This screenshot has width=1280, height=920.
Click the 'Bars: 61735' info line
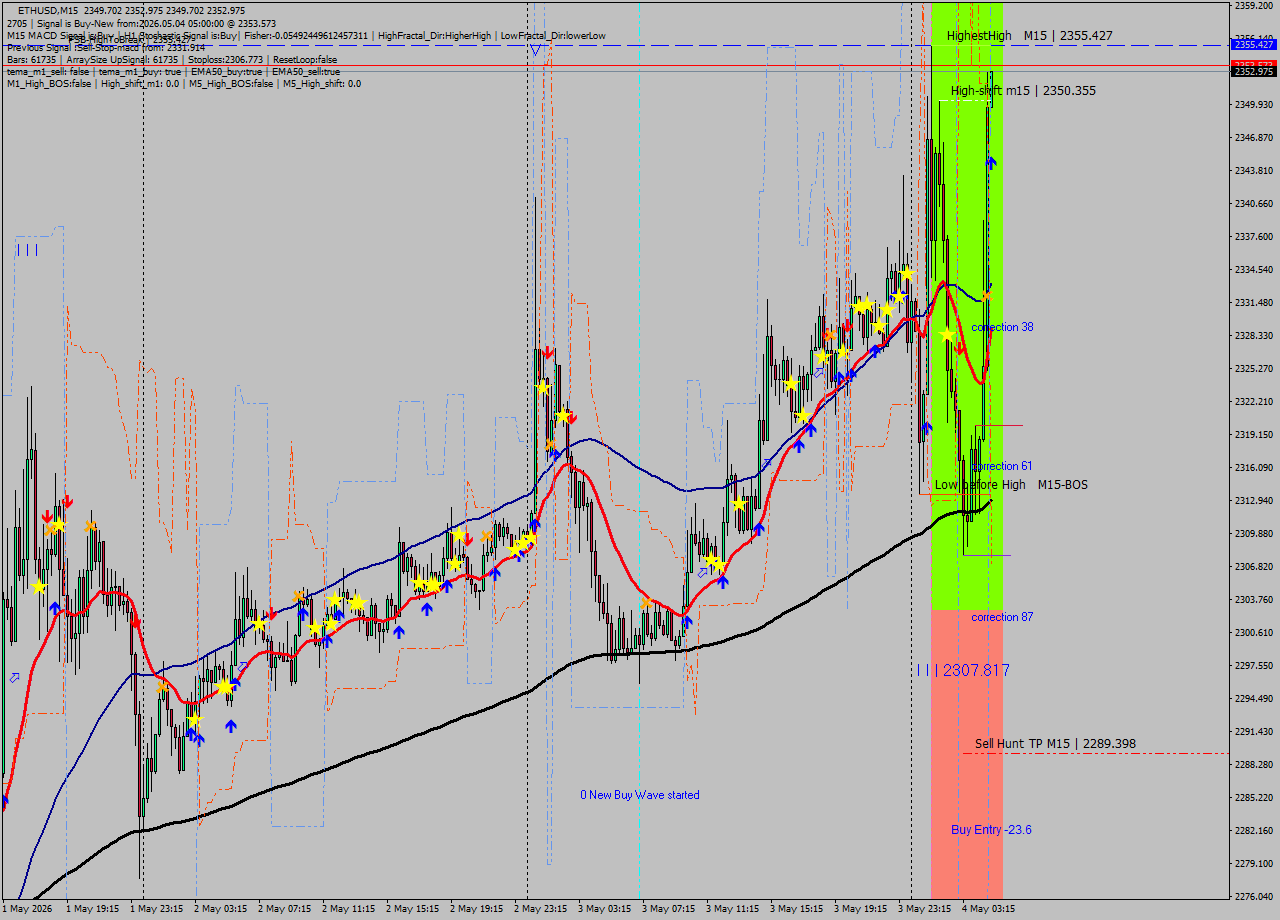[172, 59]
